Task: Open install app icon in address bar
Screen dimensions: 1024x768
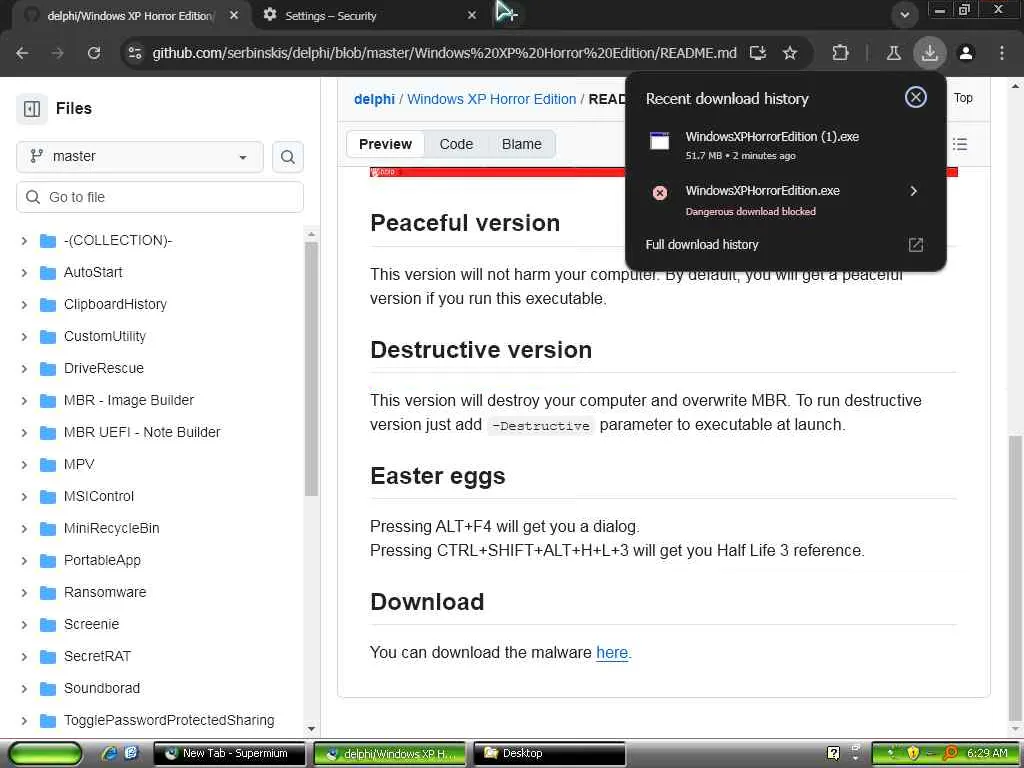Action: click(x=758, y=53)
